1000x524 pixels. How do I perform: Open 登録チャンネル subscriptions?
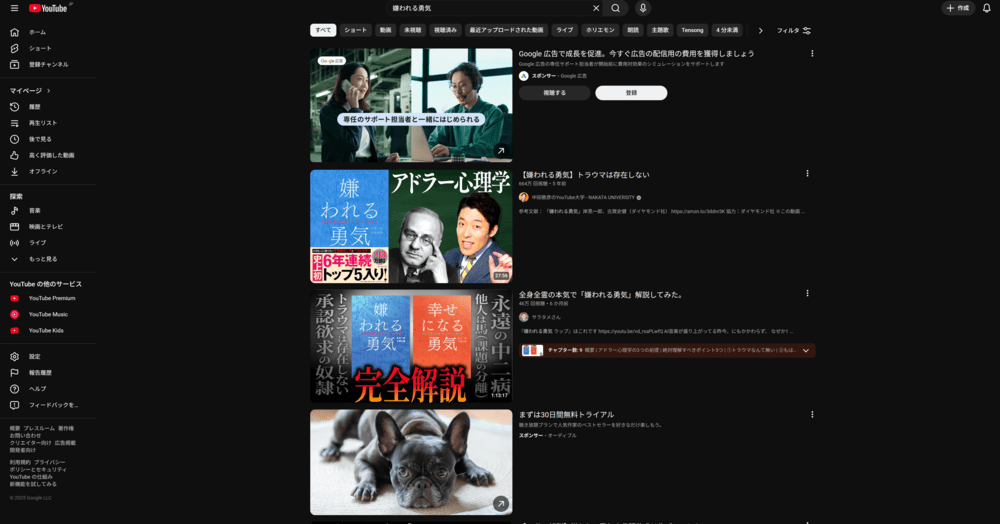tap(48, 64)
